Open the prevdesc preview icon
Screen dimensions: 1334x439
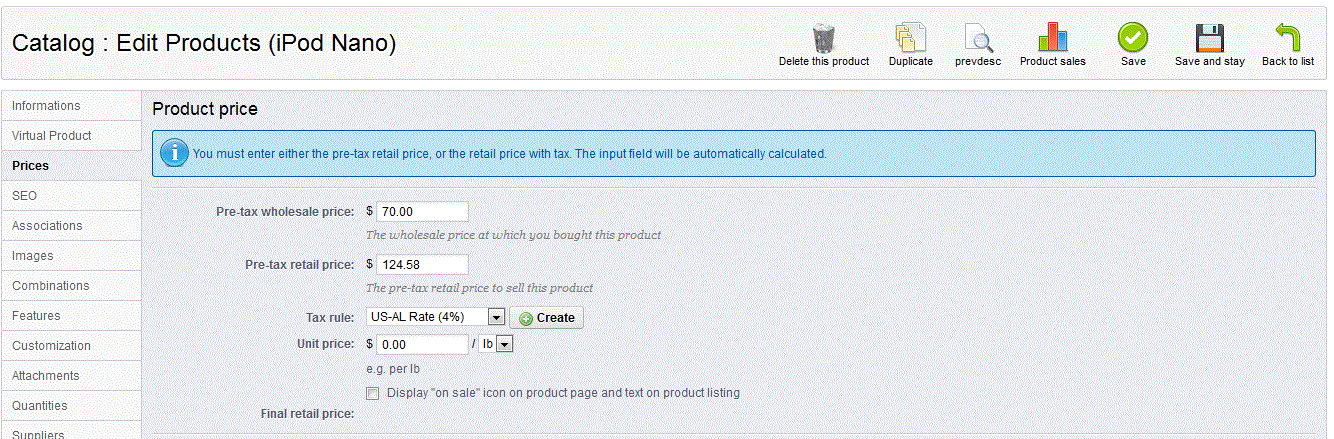[x=978, y=38]
